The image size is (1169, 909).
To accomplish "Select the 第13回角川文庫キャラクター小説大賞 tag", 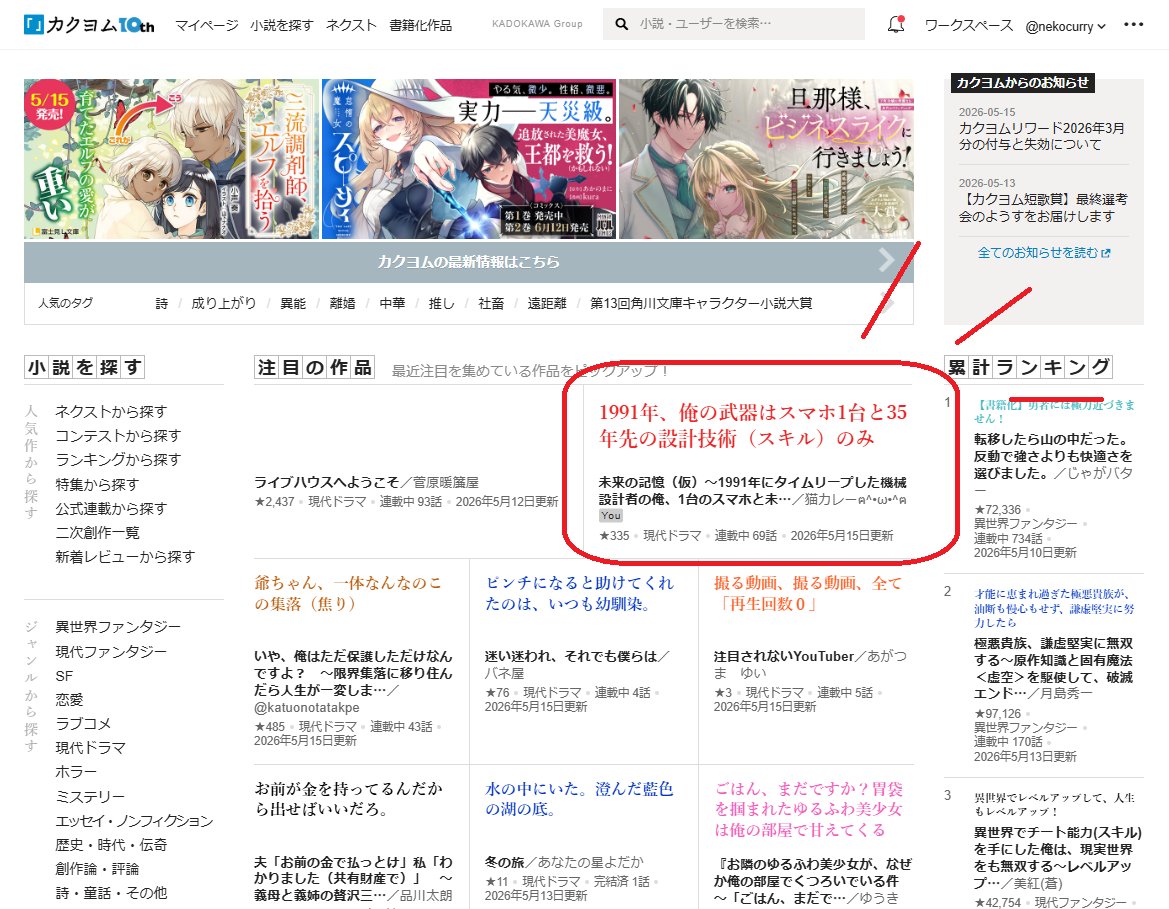I will pos(702,303).
